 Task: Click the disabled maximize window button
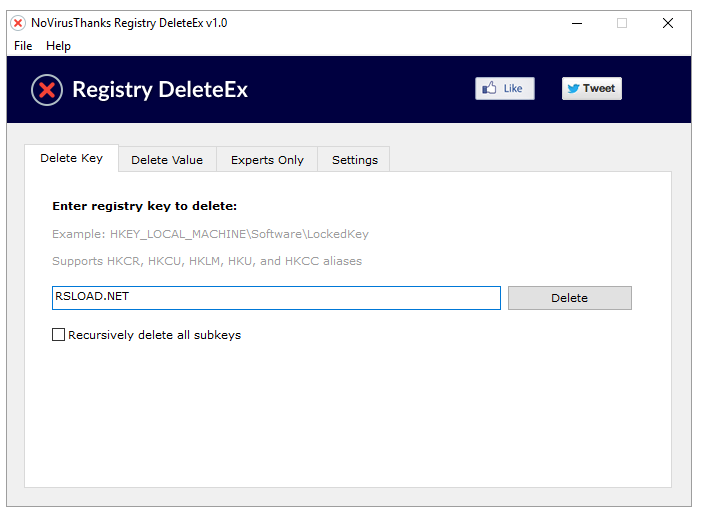[622, 23]
